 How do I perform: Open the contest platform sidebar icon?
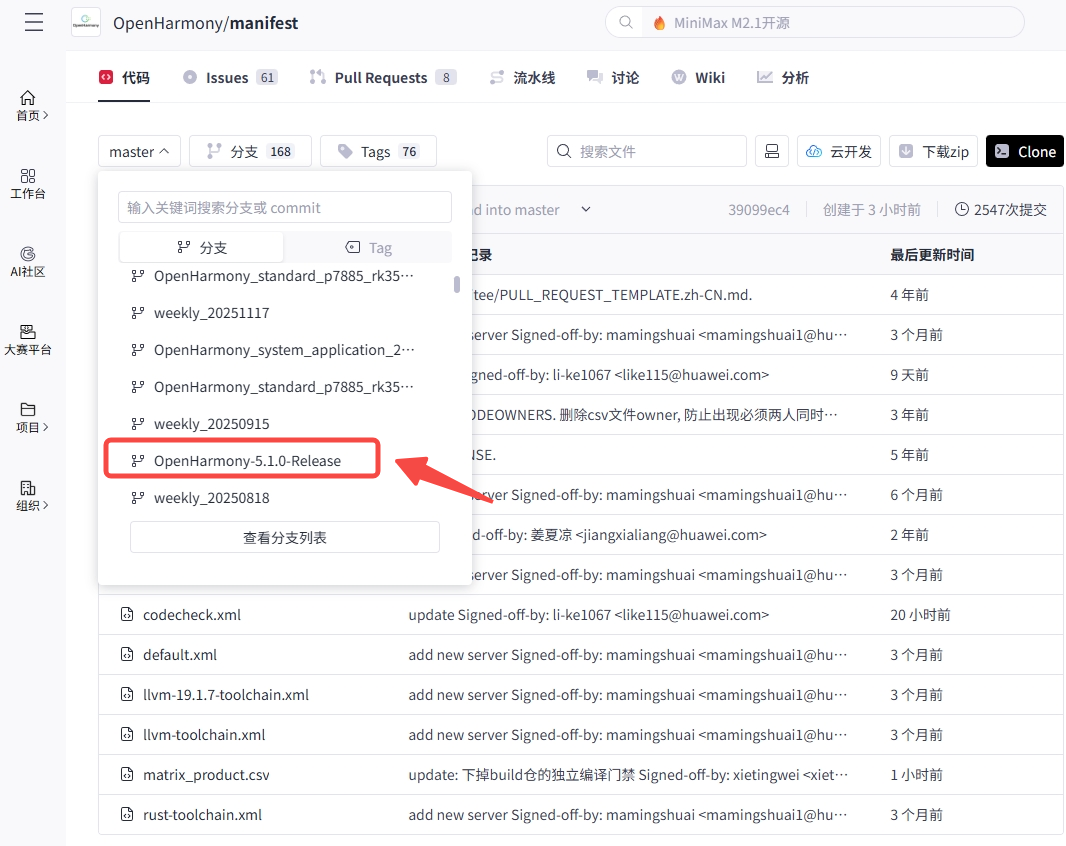28,339
